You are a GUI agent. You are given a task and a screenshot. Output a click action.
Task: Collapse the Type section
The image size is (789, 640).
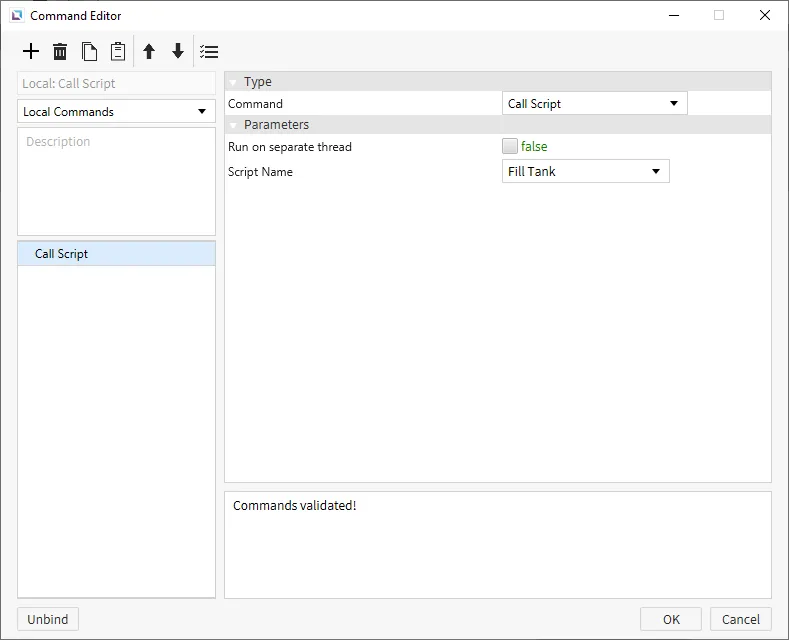coord(233,82)
